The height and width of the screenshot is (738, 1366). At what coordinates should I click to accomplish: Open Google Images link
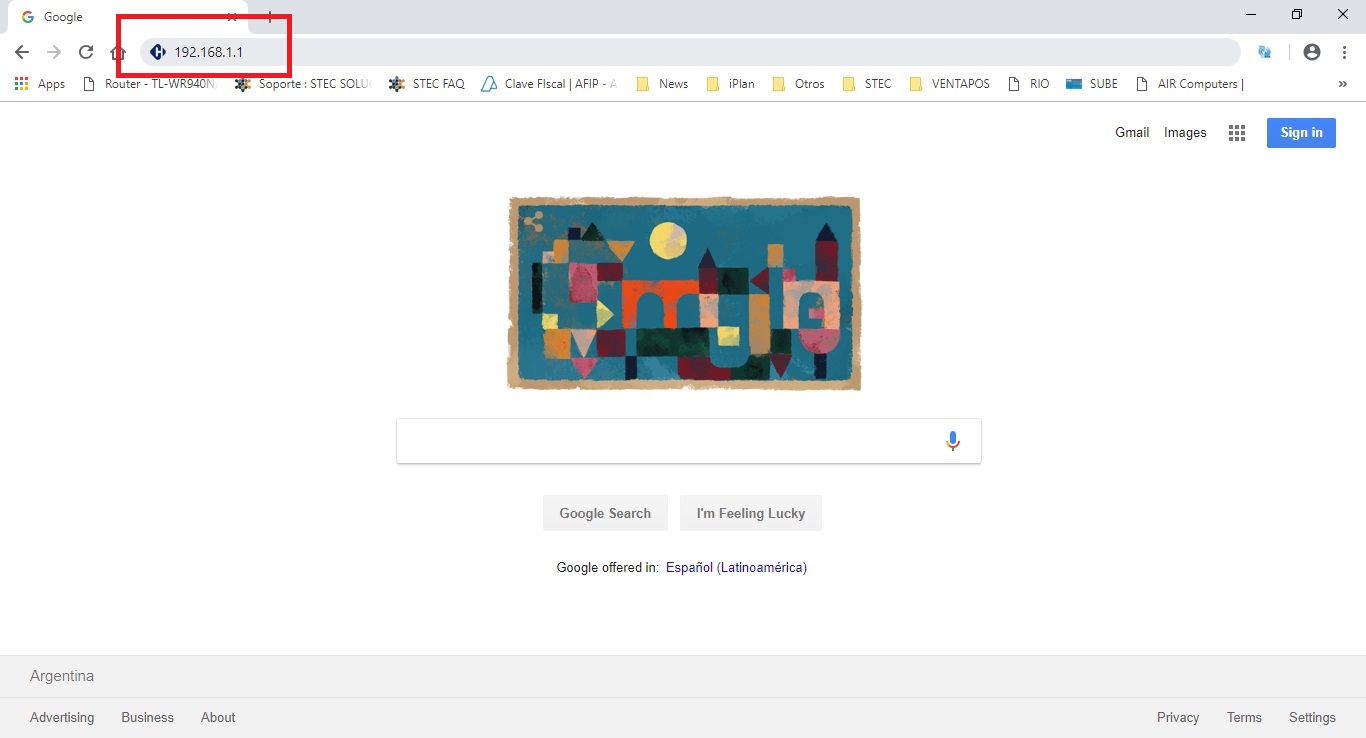pyautogui.click(x=1185, y=132)
